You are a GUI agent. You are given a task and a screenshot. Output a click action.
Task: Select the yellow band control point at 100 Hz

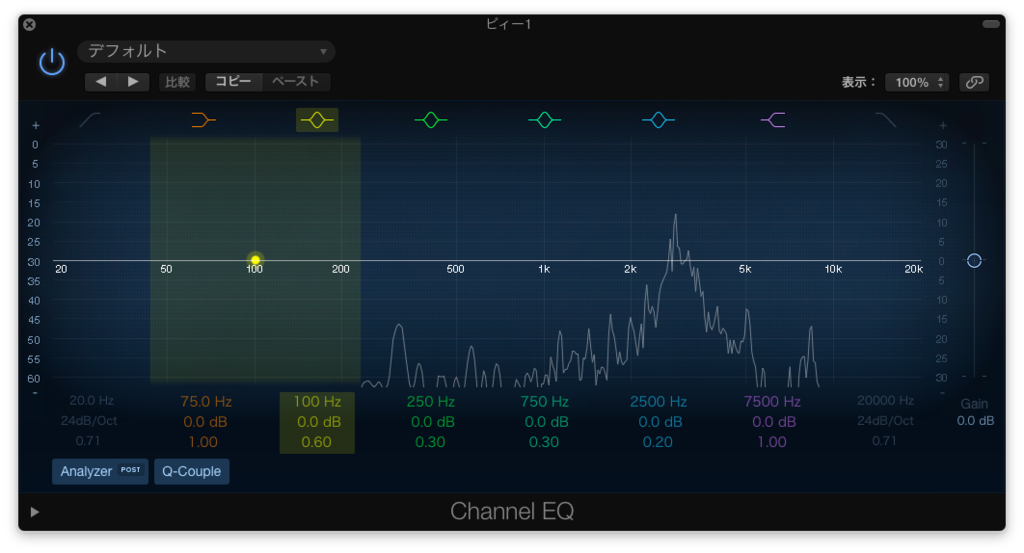(x=255, y=260)
